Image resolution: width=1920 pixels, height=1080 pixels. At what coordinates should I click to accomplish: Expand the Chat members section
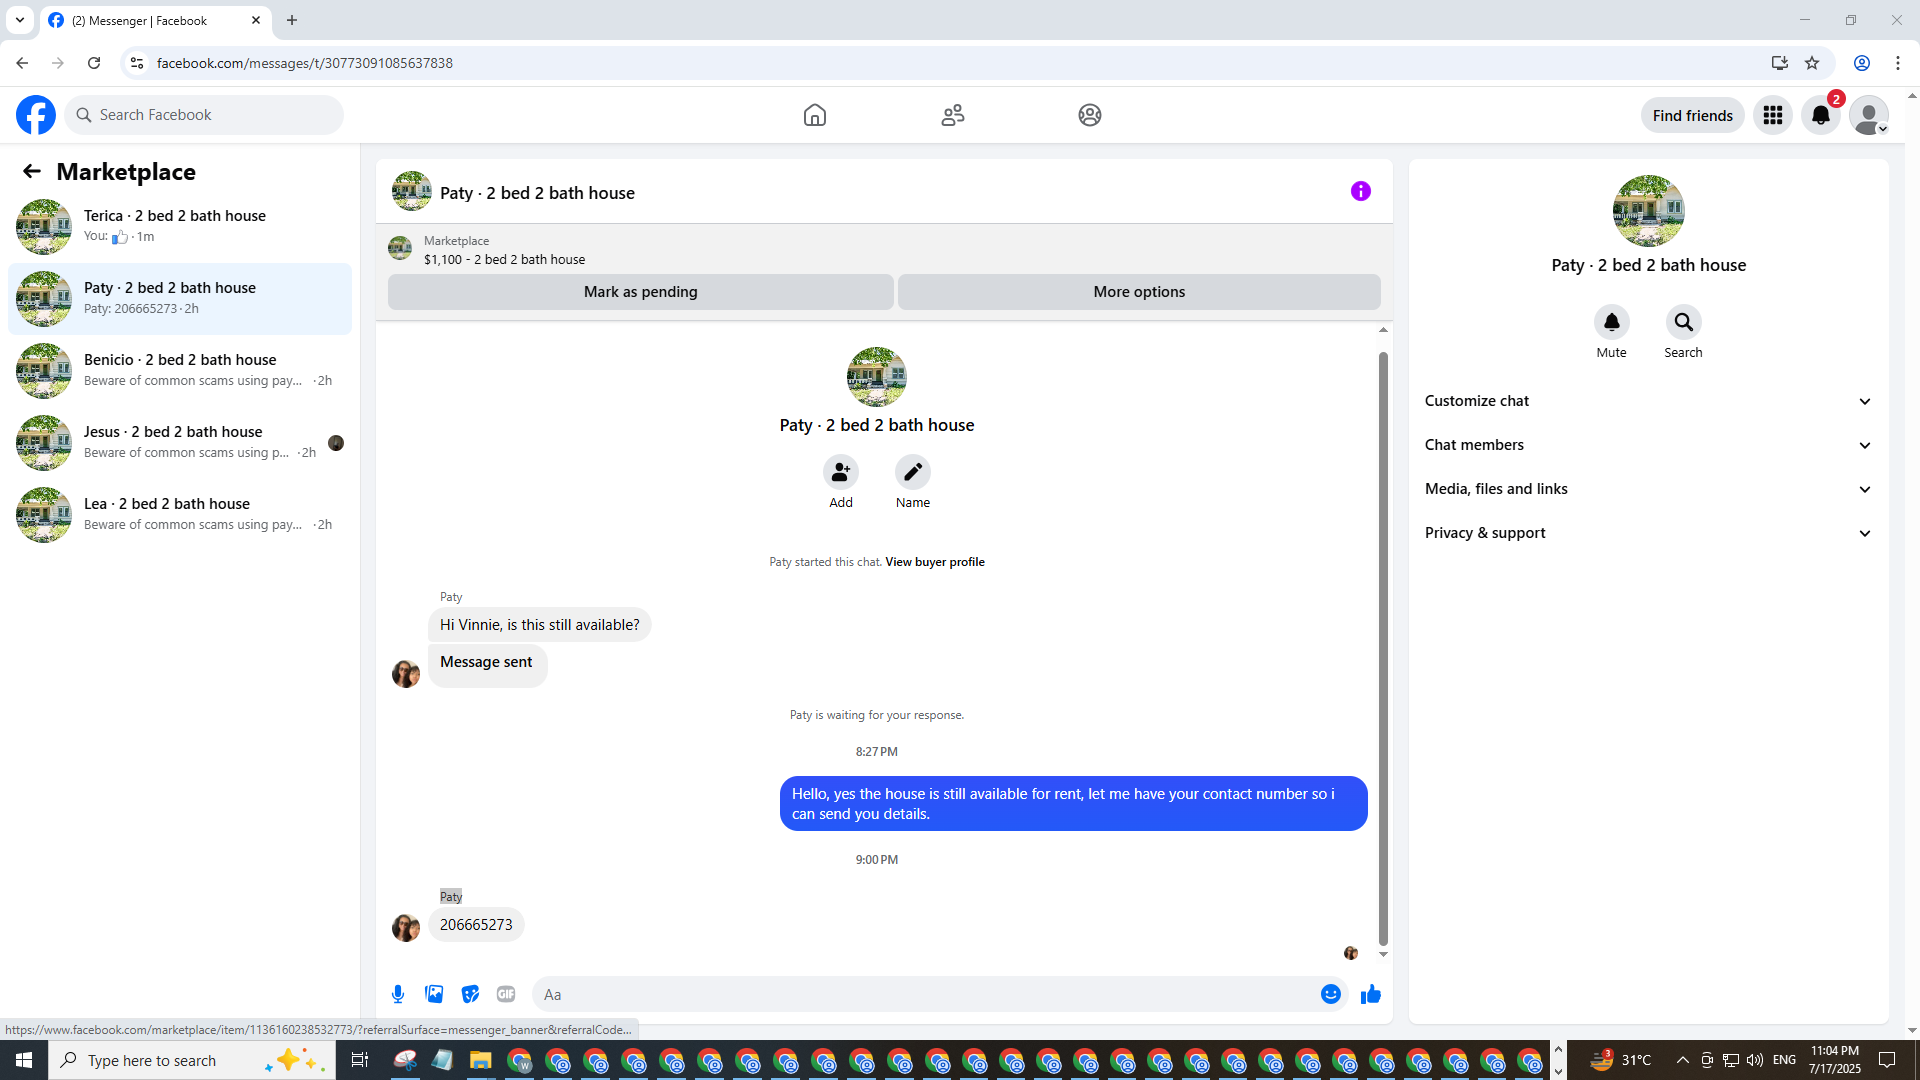point(1649,445)
